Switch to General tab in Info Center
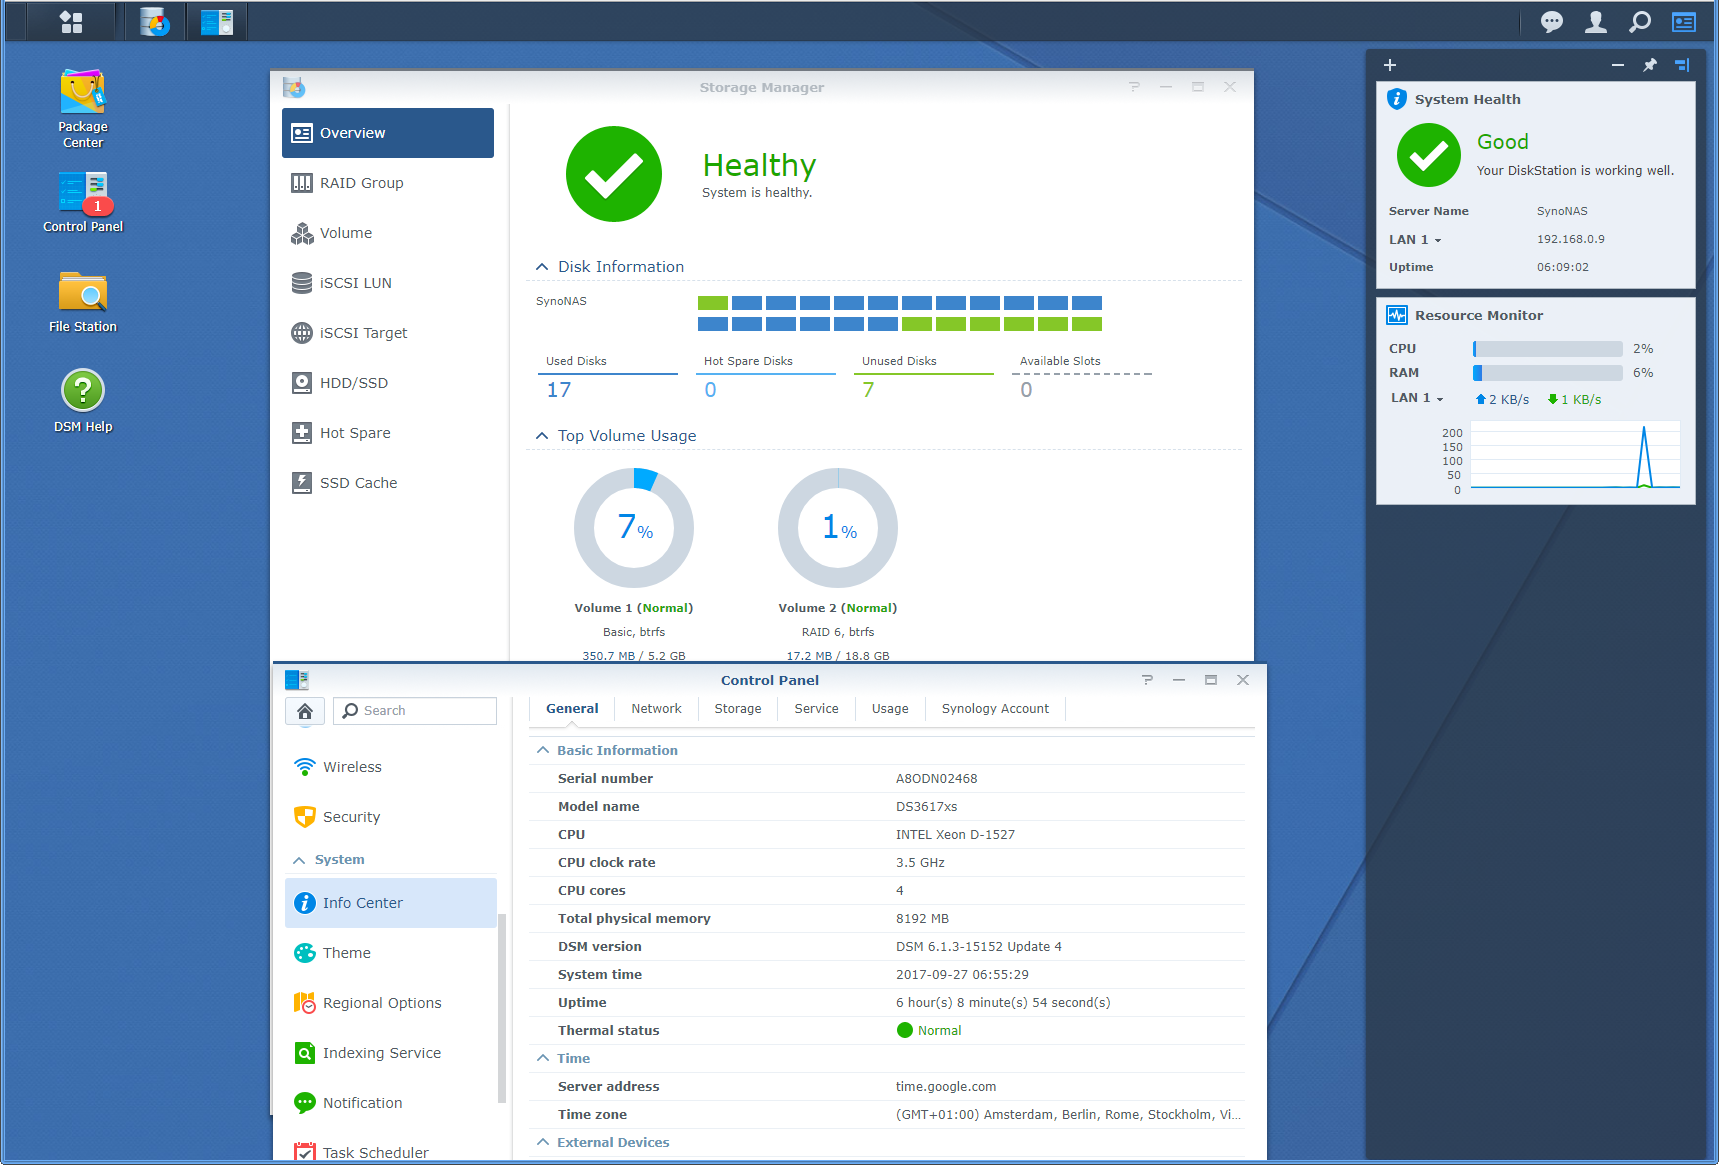This screenshot has width=1719, height=1165. 572,709
